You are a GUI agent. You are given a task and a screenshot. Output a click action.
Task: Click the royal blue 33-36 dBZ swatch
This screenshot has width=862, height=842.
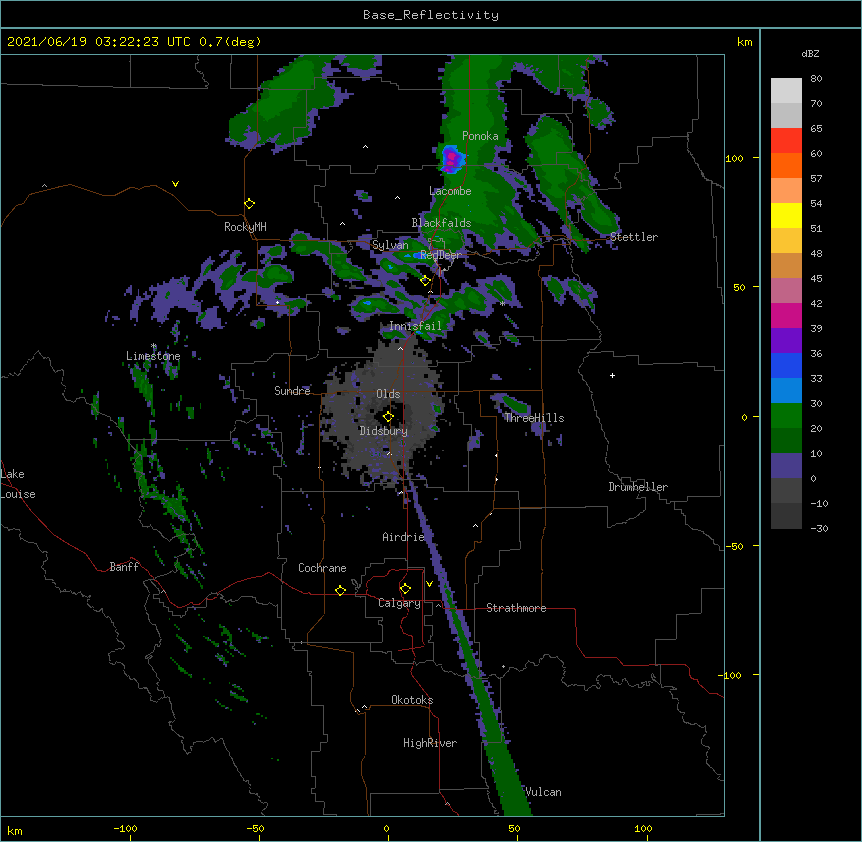click(786, 365)
